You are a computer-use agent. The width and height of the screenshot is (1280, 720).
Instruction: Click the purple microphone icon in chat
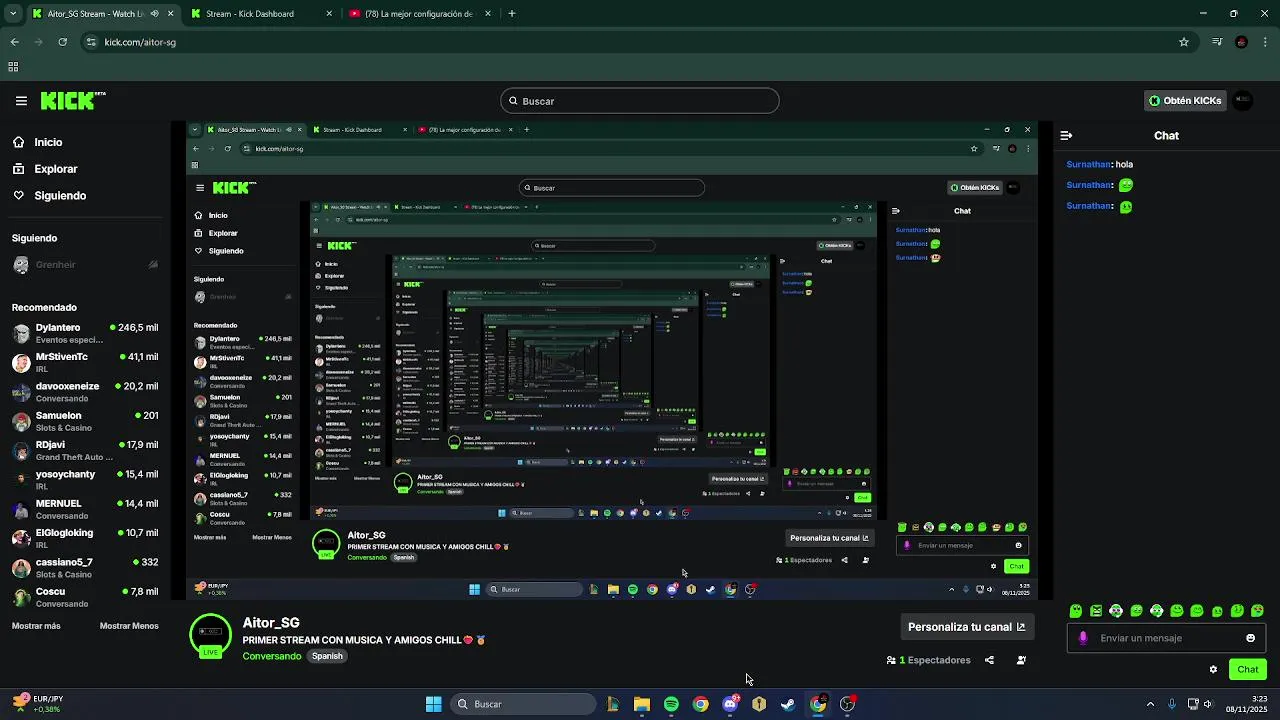tap(1083, 638)
